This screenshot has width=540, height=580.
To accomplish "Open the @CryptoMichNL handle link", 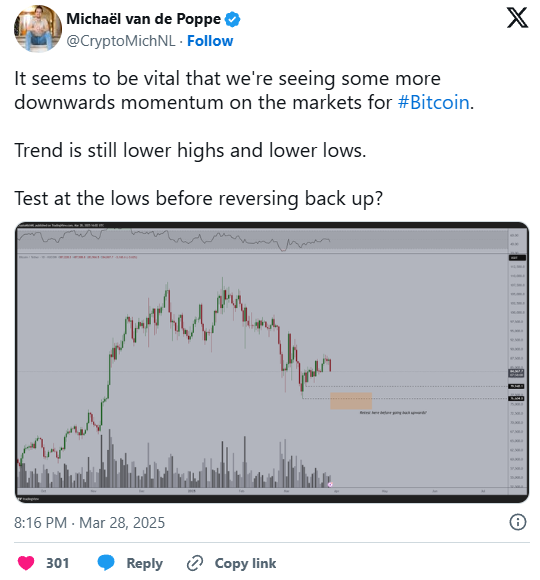I will coord(121,41).
